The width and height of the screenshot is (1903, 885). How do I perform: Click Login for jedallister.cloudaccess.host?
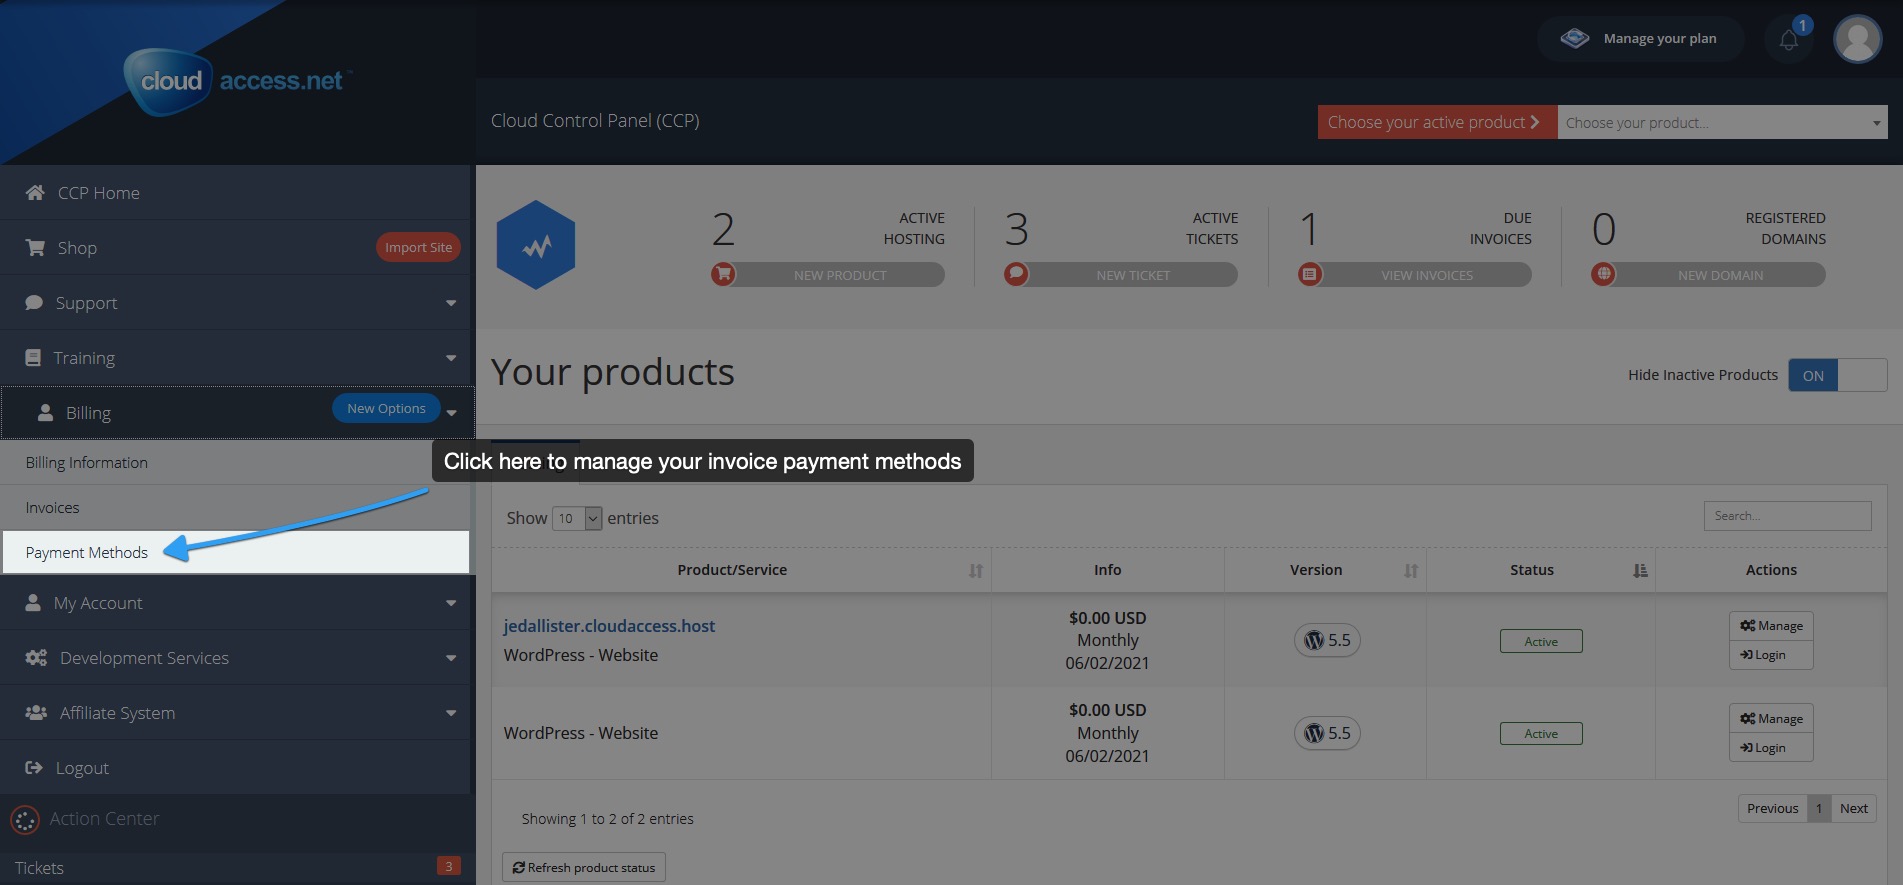(1771, 654)
